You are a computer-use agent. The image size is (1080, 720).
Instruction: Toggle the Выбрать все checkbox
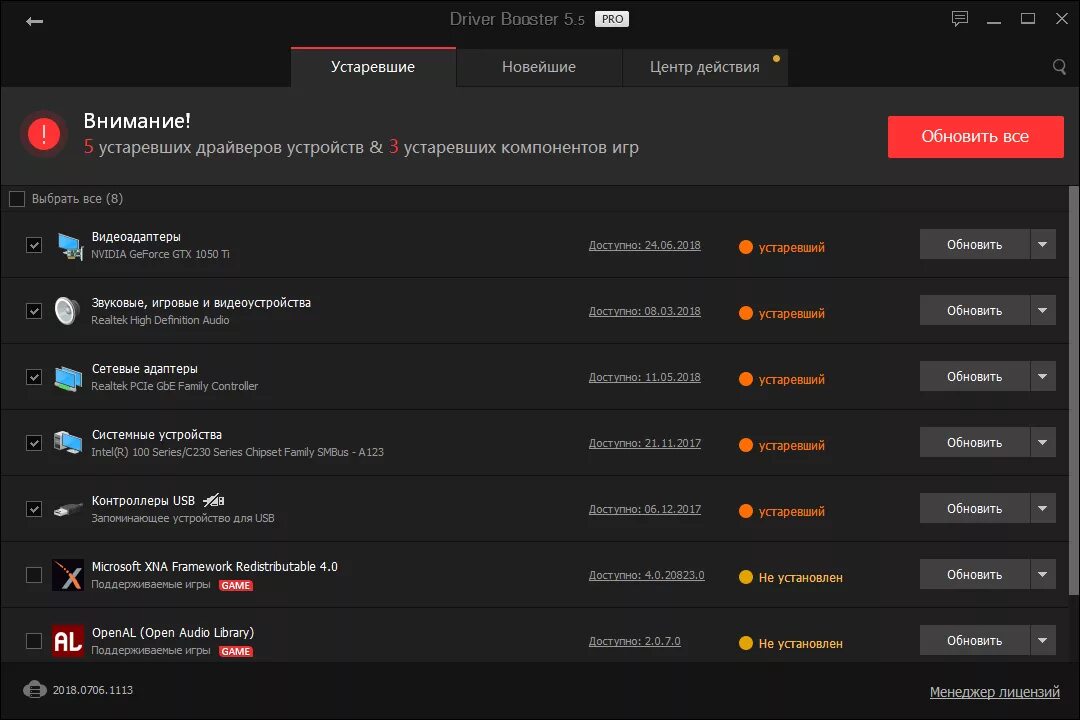pyautogui.click(x=17, y=199)
